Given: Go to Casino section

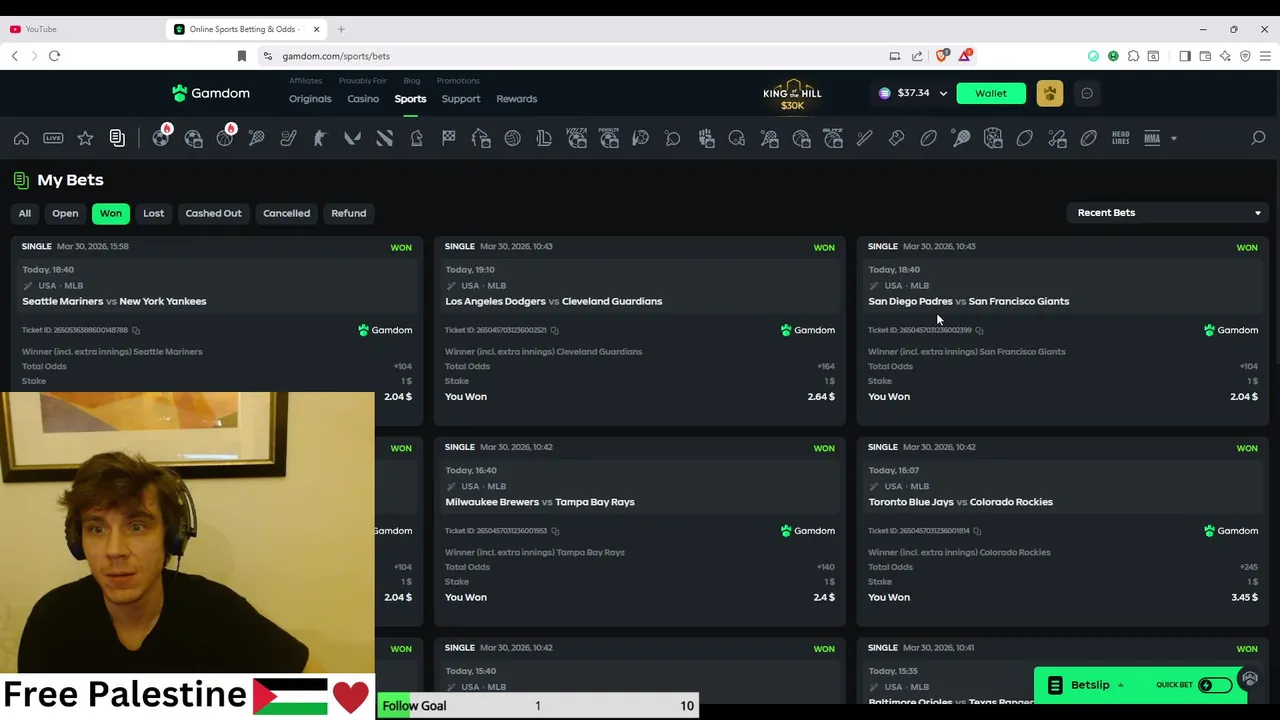Looking at the screenshot, I should click(363, 99).
